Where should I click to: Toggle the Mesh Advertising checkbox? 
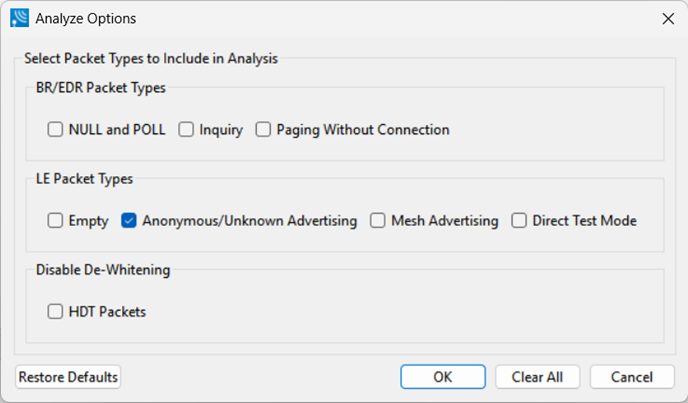(x=378, y=220)
